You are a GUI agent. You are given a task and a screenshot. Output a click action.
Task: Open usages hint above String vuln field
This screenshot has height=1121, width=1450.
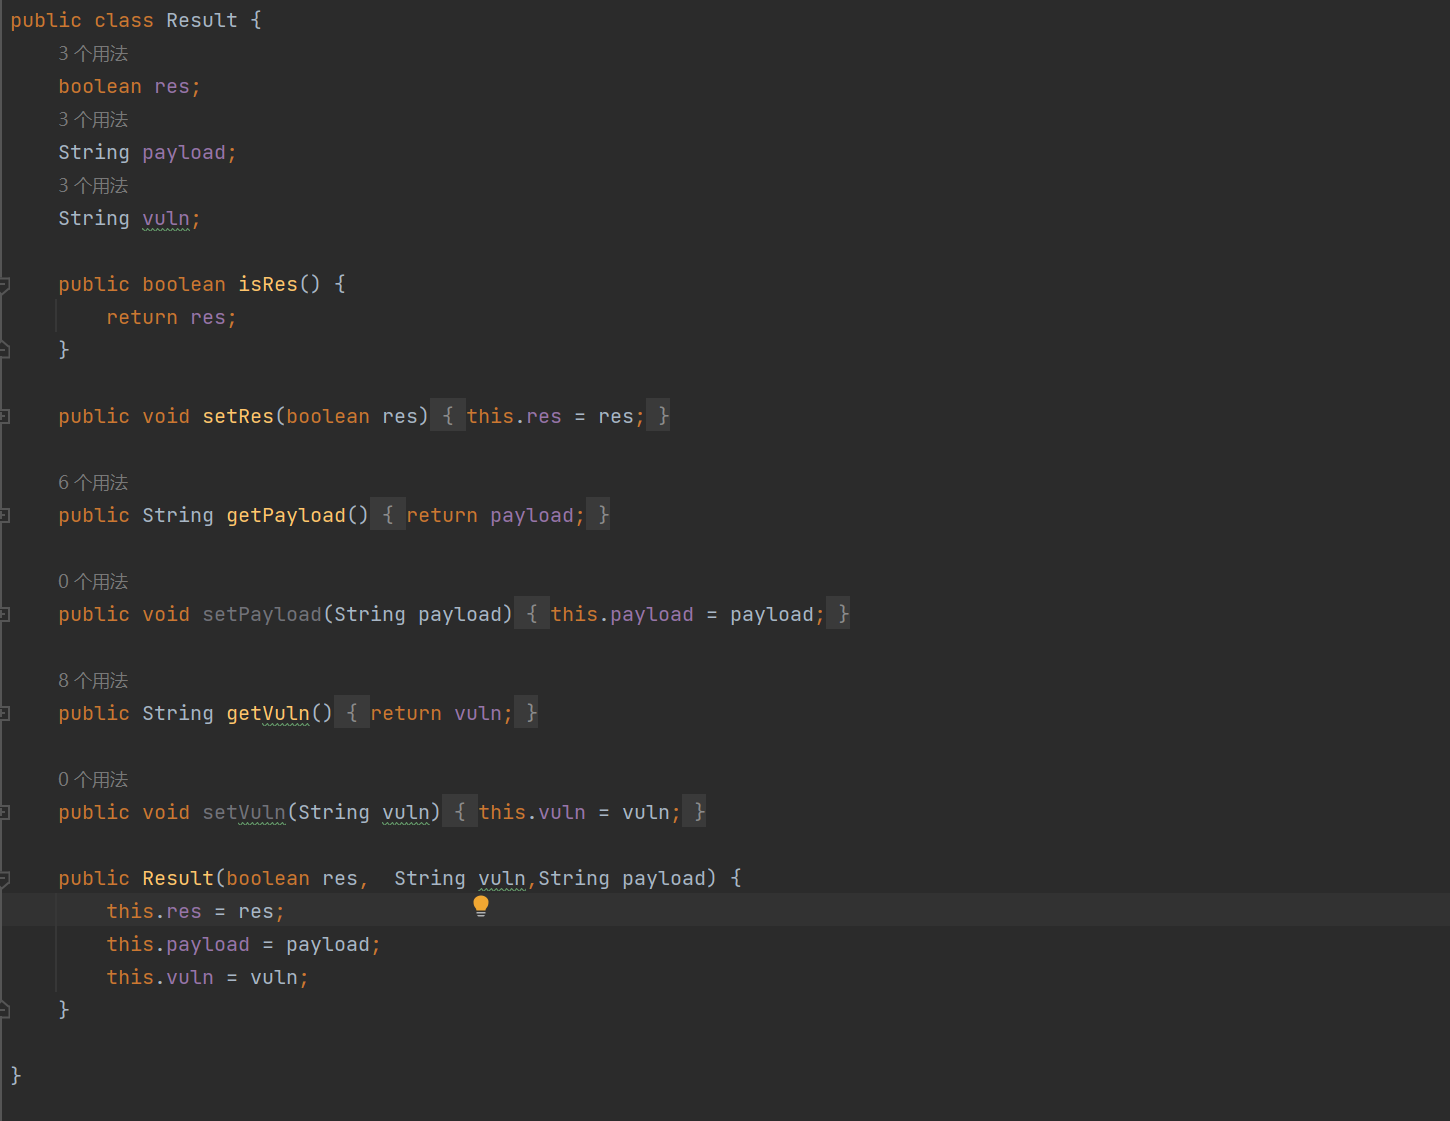click(93, 186)
